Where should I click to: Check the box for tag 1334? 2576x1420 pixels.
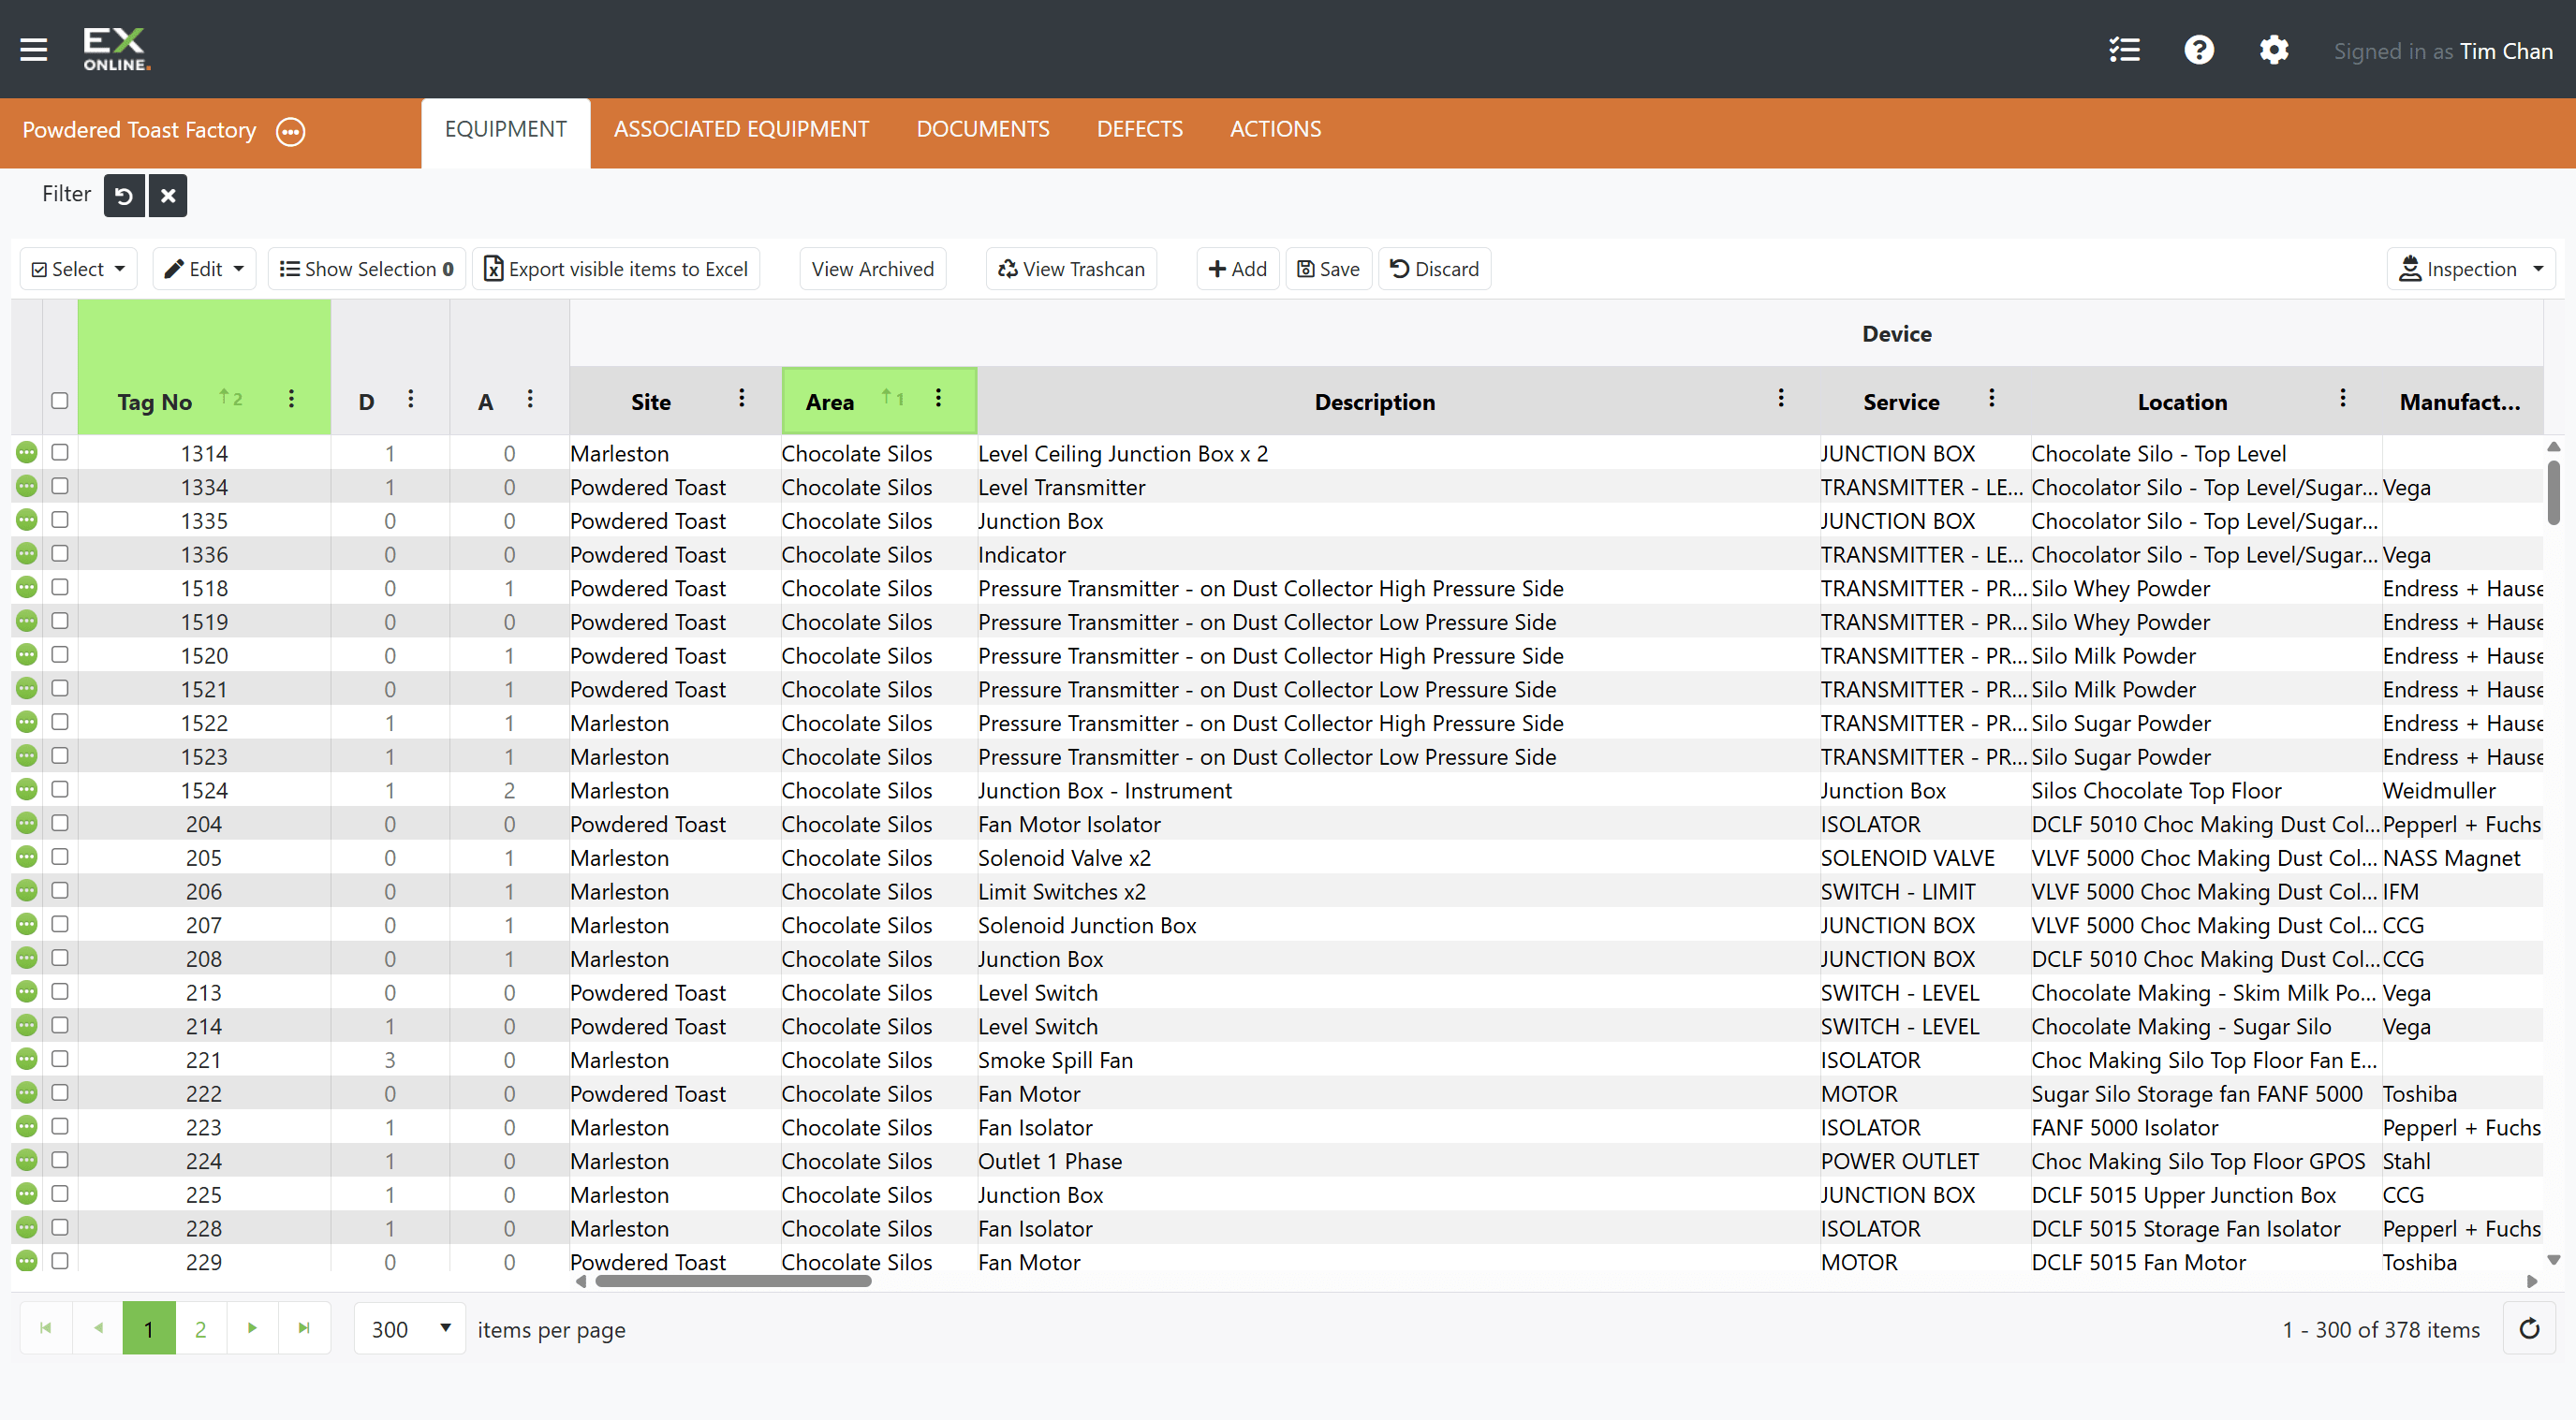point(60,486)
